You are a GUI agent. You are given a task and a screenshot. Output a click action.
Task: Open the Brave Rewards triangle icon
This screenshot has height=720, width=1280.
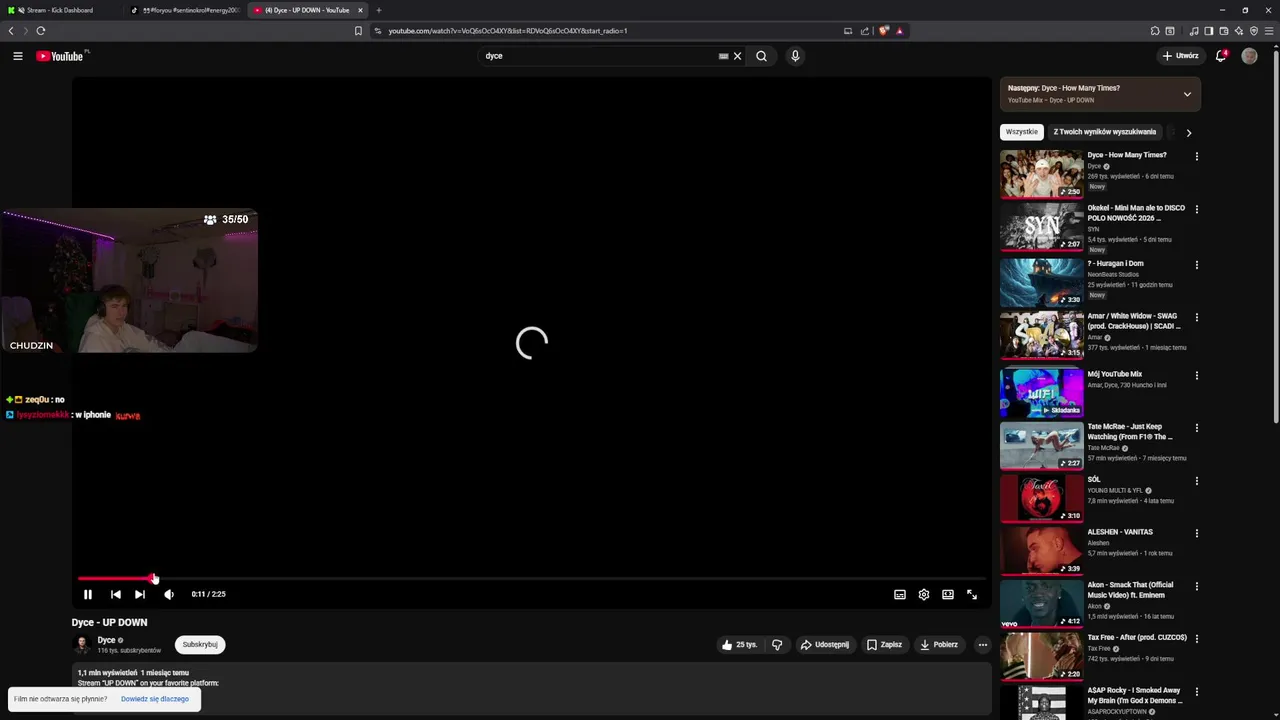(899, 31)
